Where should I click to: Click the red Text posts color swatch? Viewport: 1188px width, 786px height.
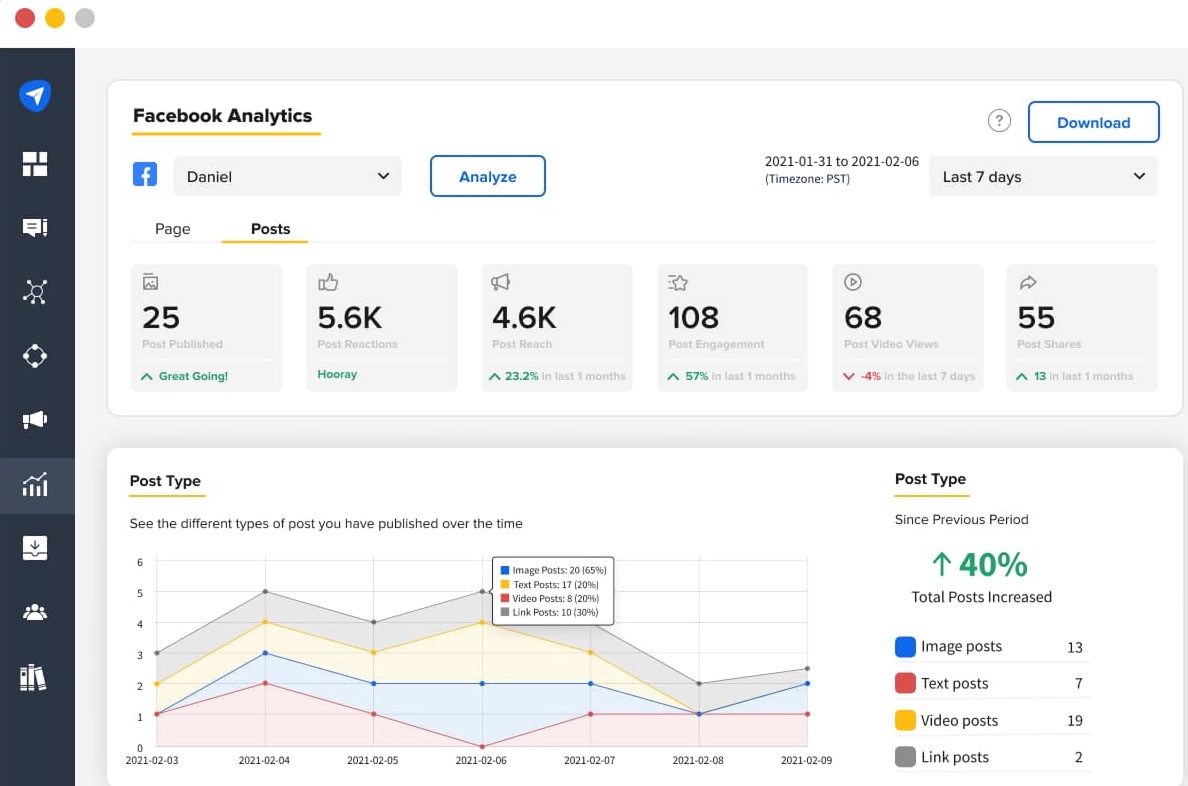coord(905,683)
